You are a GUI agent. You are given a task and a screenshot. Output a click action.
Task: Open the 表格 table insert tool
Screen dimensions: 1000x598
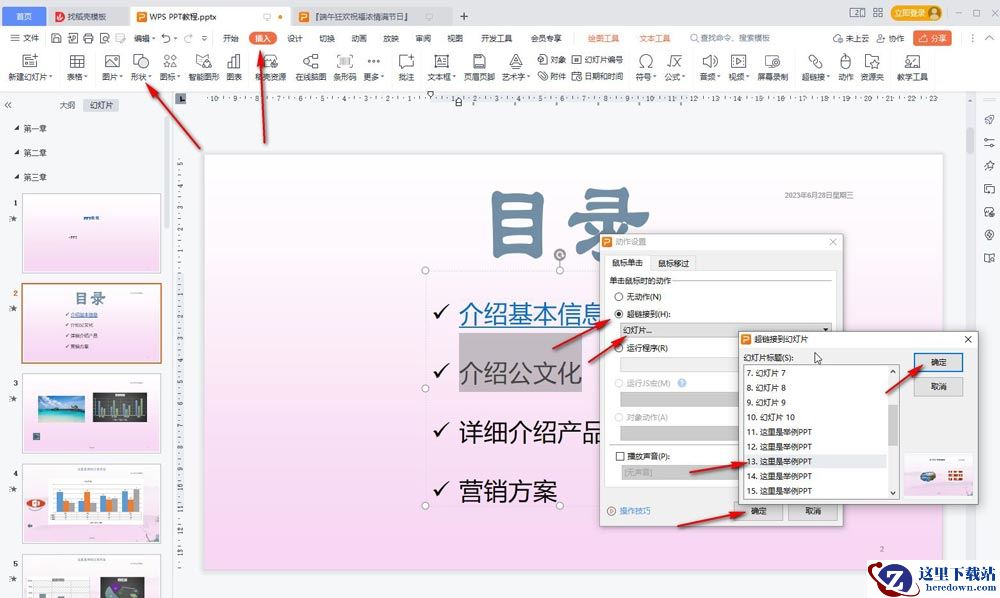77,67
